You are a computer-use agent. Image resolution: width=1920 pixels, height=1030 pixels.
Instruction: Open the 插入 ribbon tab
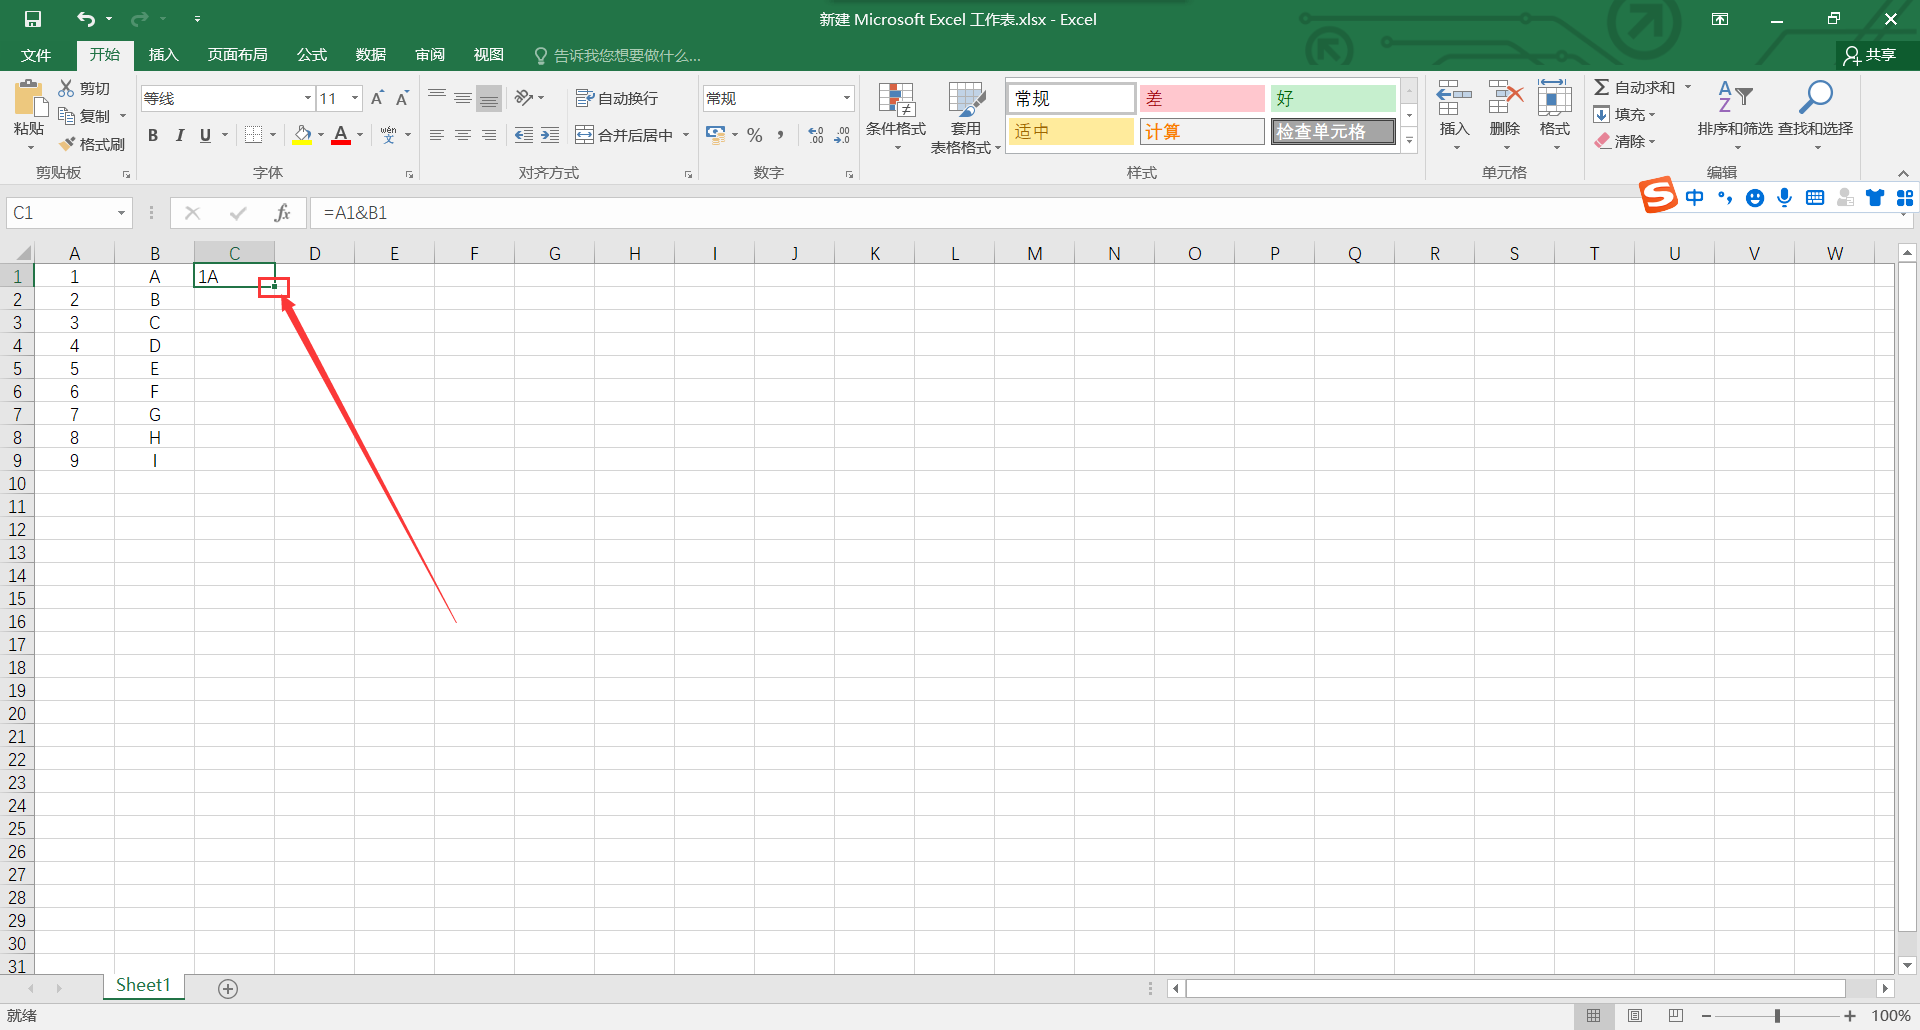(x=163, y=55)
